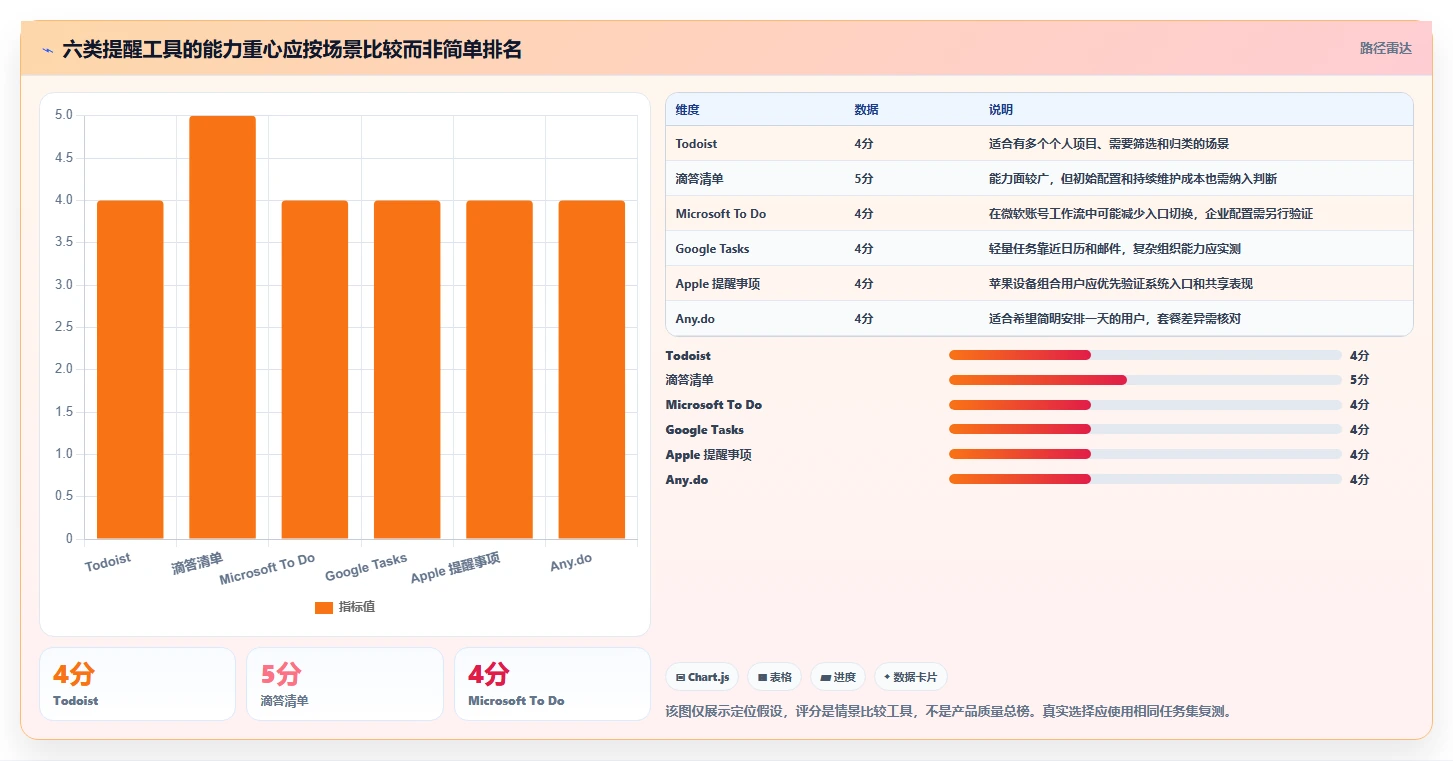Select the Chart.js tag button

pyautogui.click(x=703, y=677)
